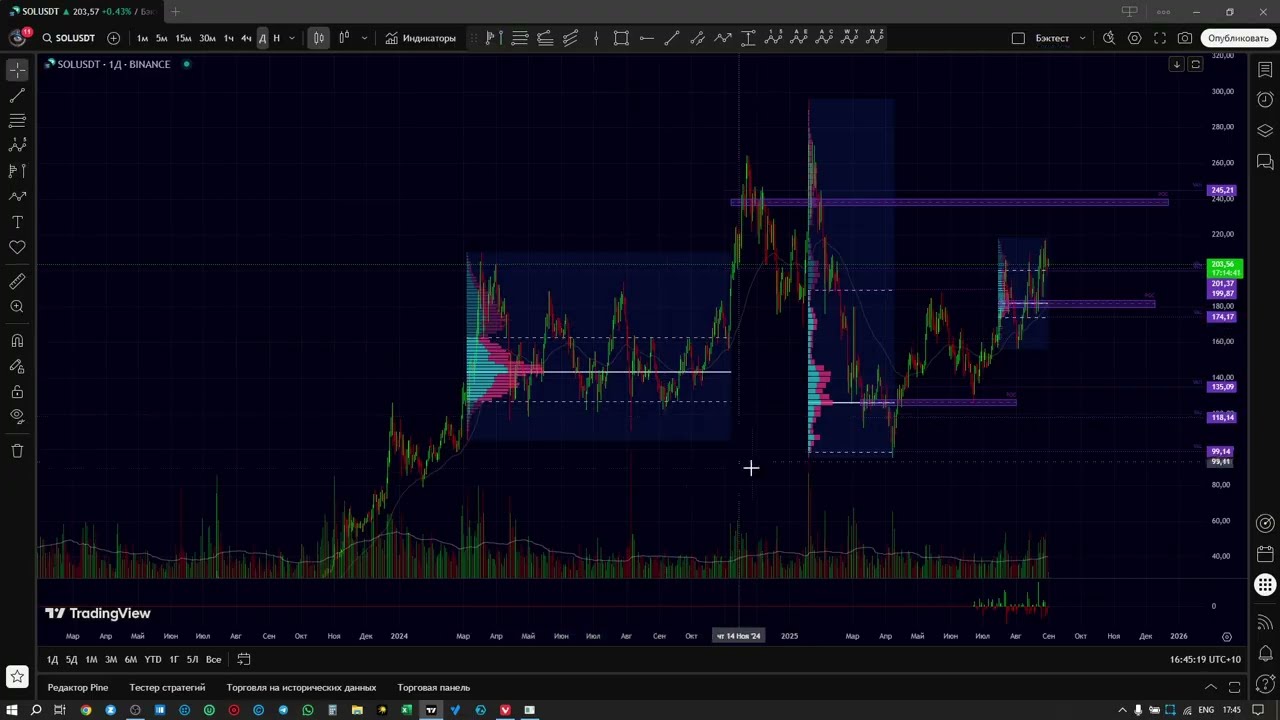Viewport: 1280px width, 720px height.
Task: Select the 1Д date range
Action: (53, 659)
